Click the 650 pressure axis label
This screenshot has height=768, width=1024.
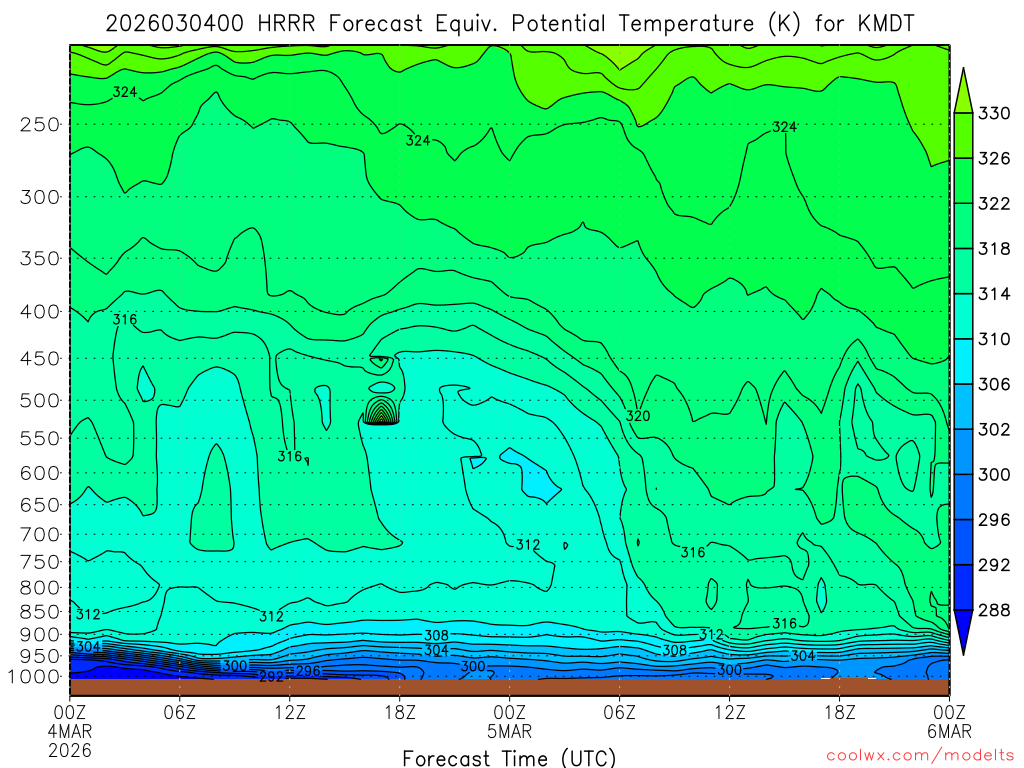pyautogui.click(x=40, y=505)
